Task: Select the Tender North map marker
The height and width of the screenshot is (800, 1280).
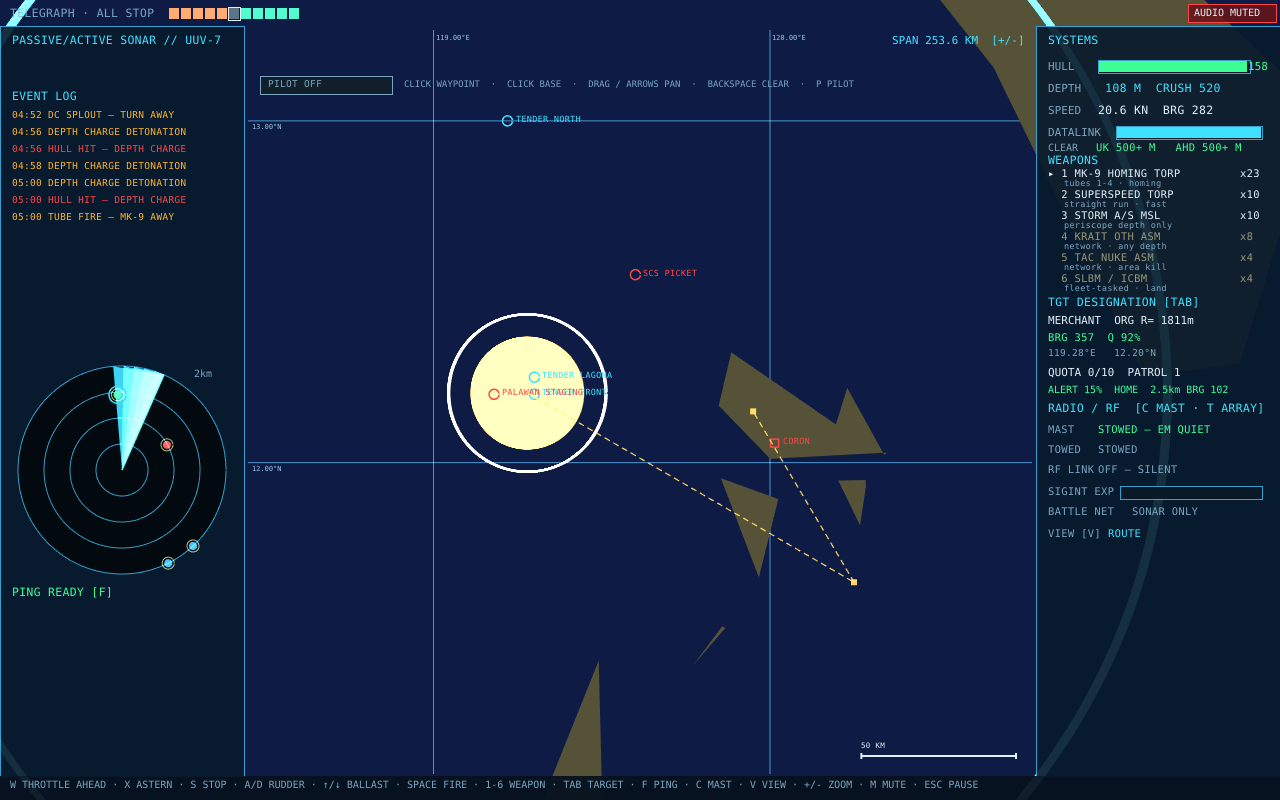Action: pyautogui.click(x=507, y=121)
